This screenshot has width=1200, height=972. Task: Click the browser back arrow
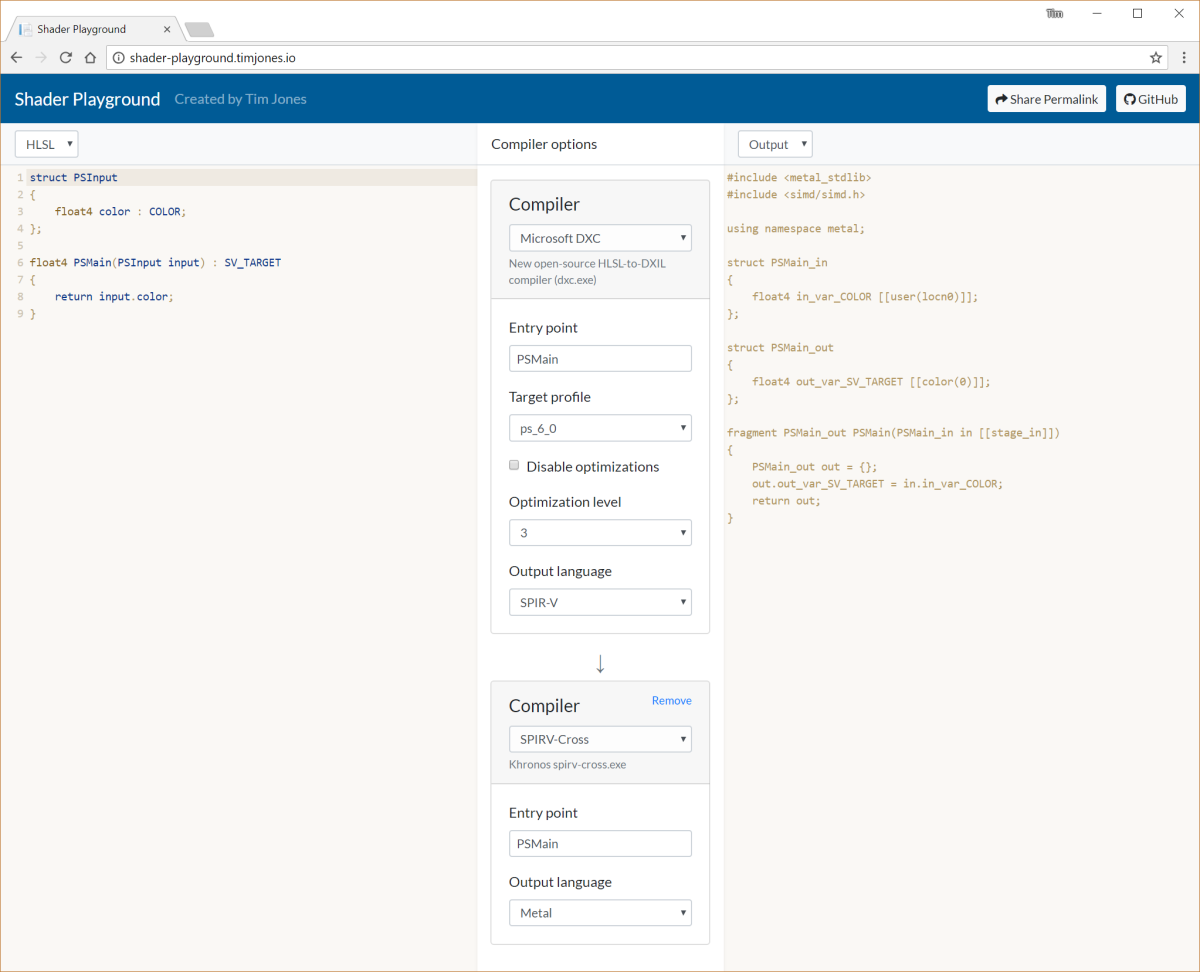[16, 57]
